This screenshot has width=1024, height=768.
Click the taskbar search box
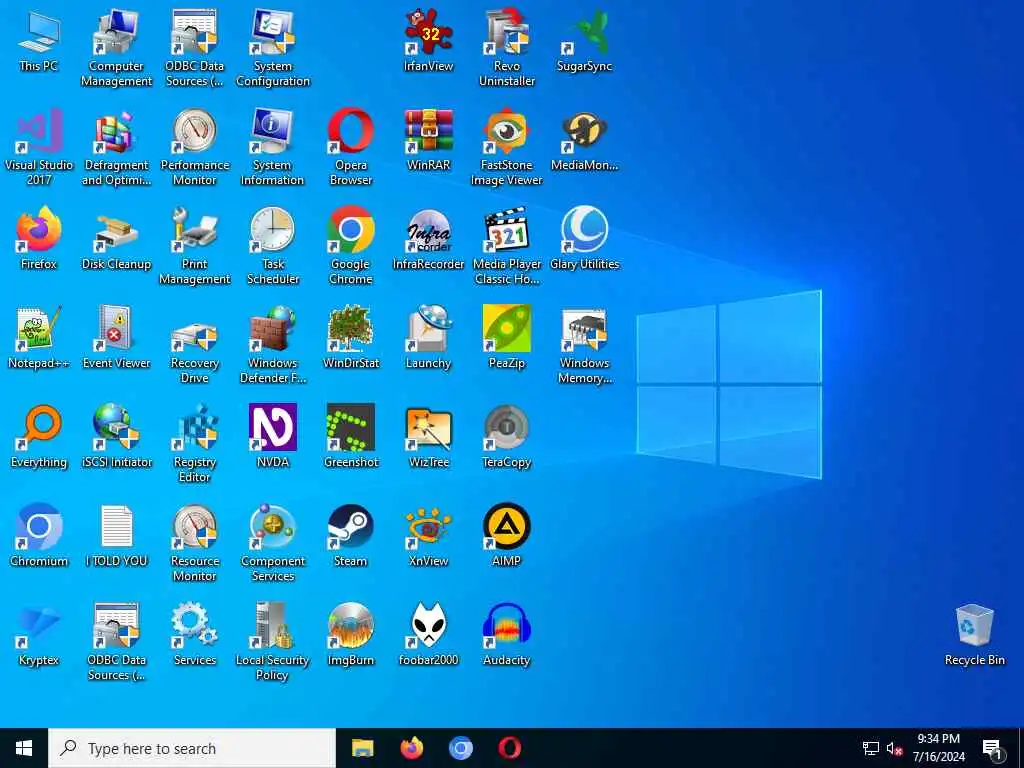point(192,748)
